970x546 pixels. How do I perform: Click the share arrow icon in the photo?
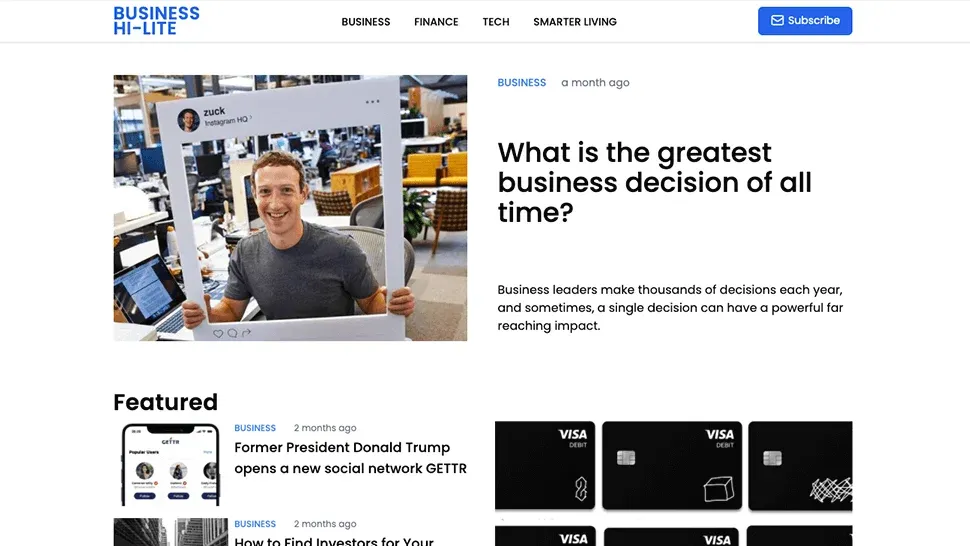coord(246,333)
